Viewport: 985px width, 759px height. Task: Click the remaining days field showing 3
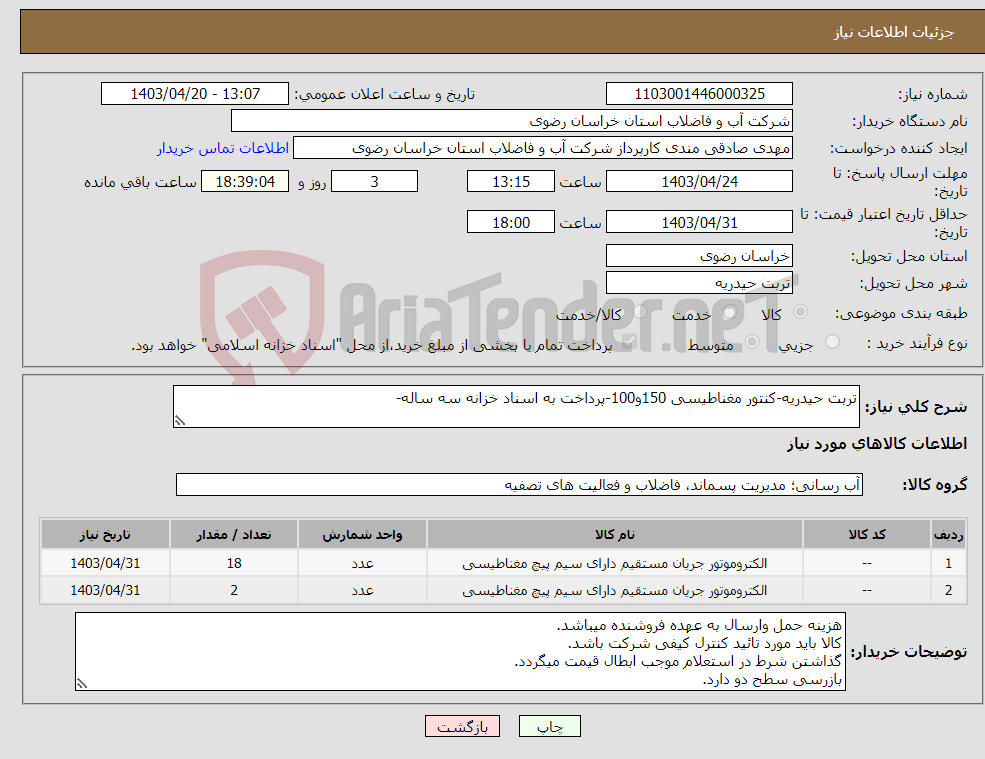pyautogui.click(x=374, y=182)
